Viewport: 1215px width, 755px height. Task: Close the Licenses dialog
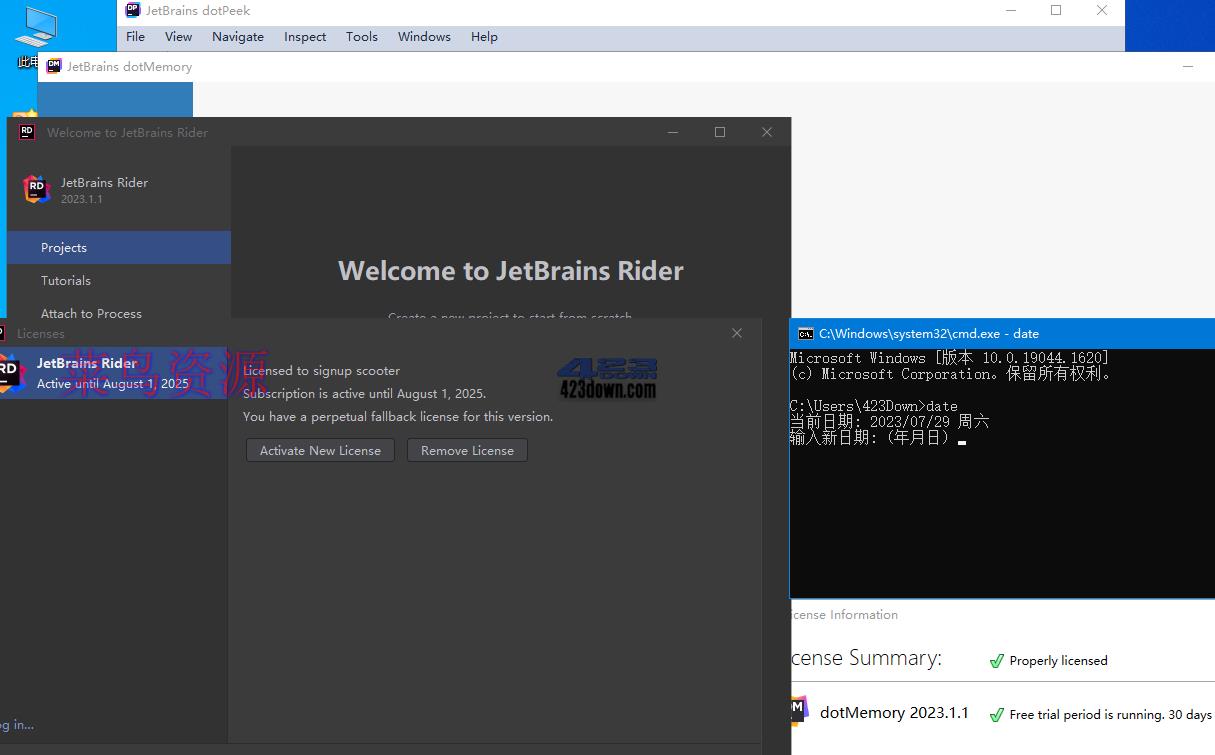point(737,333)
